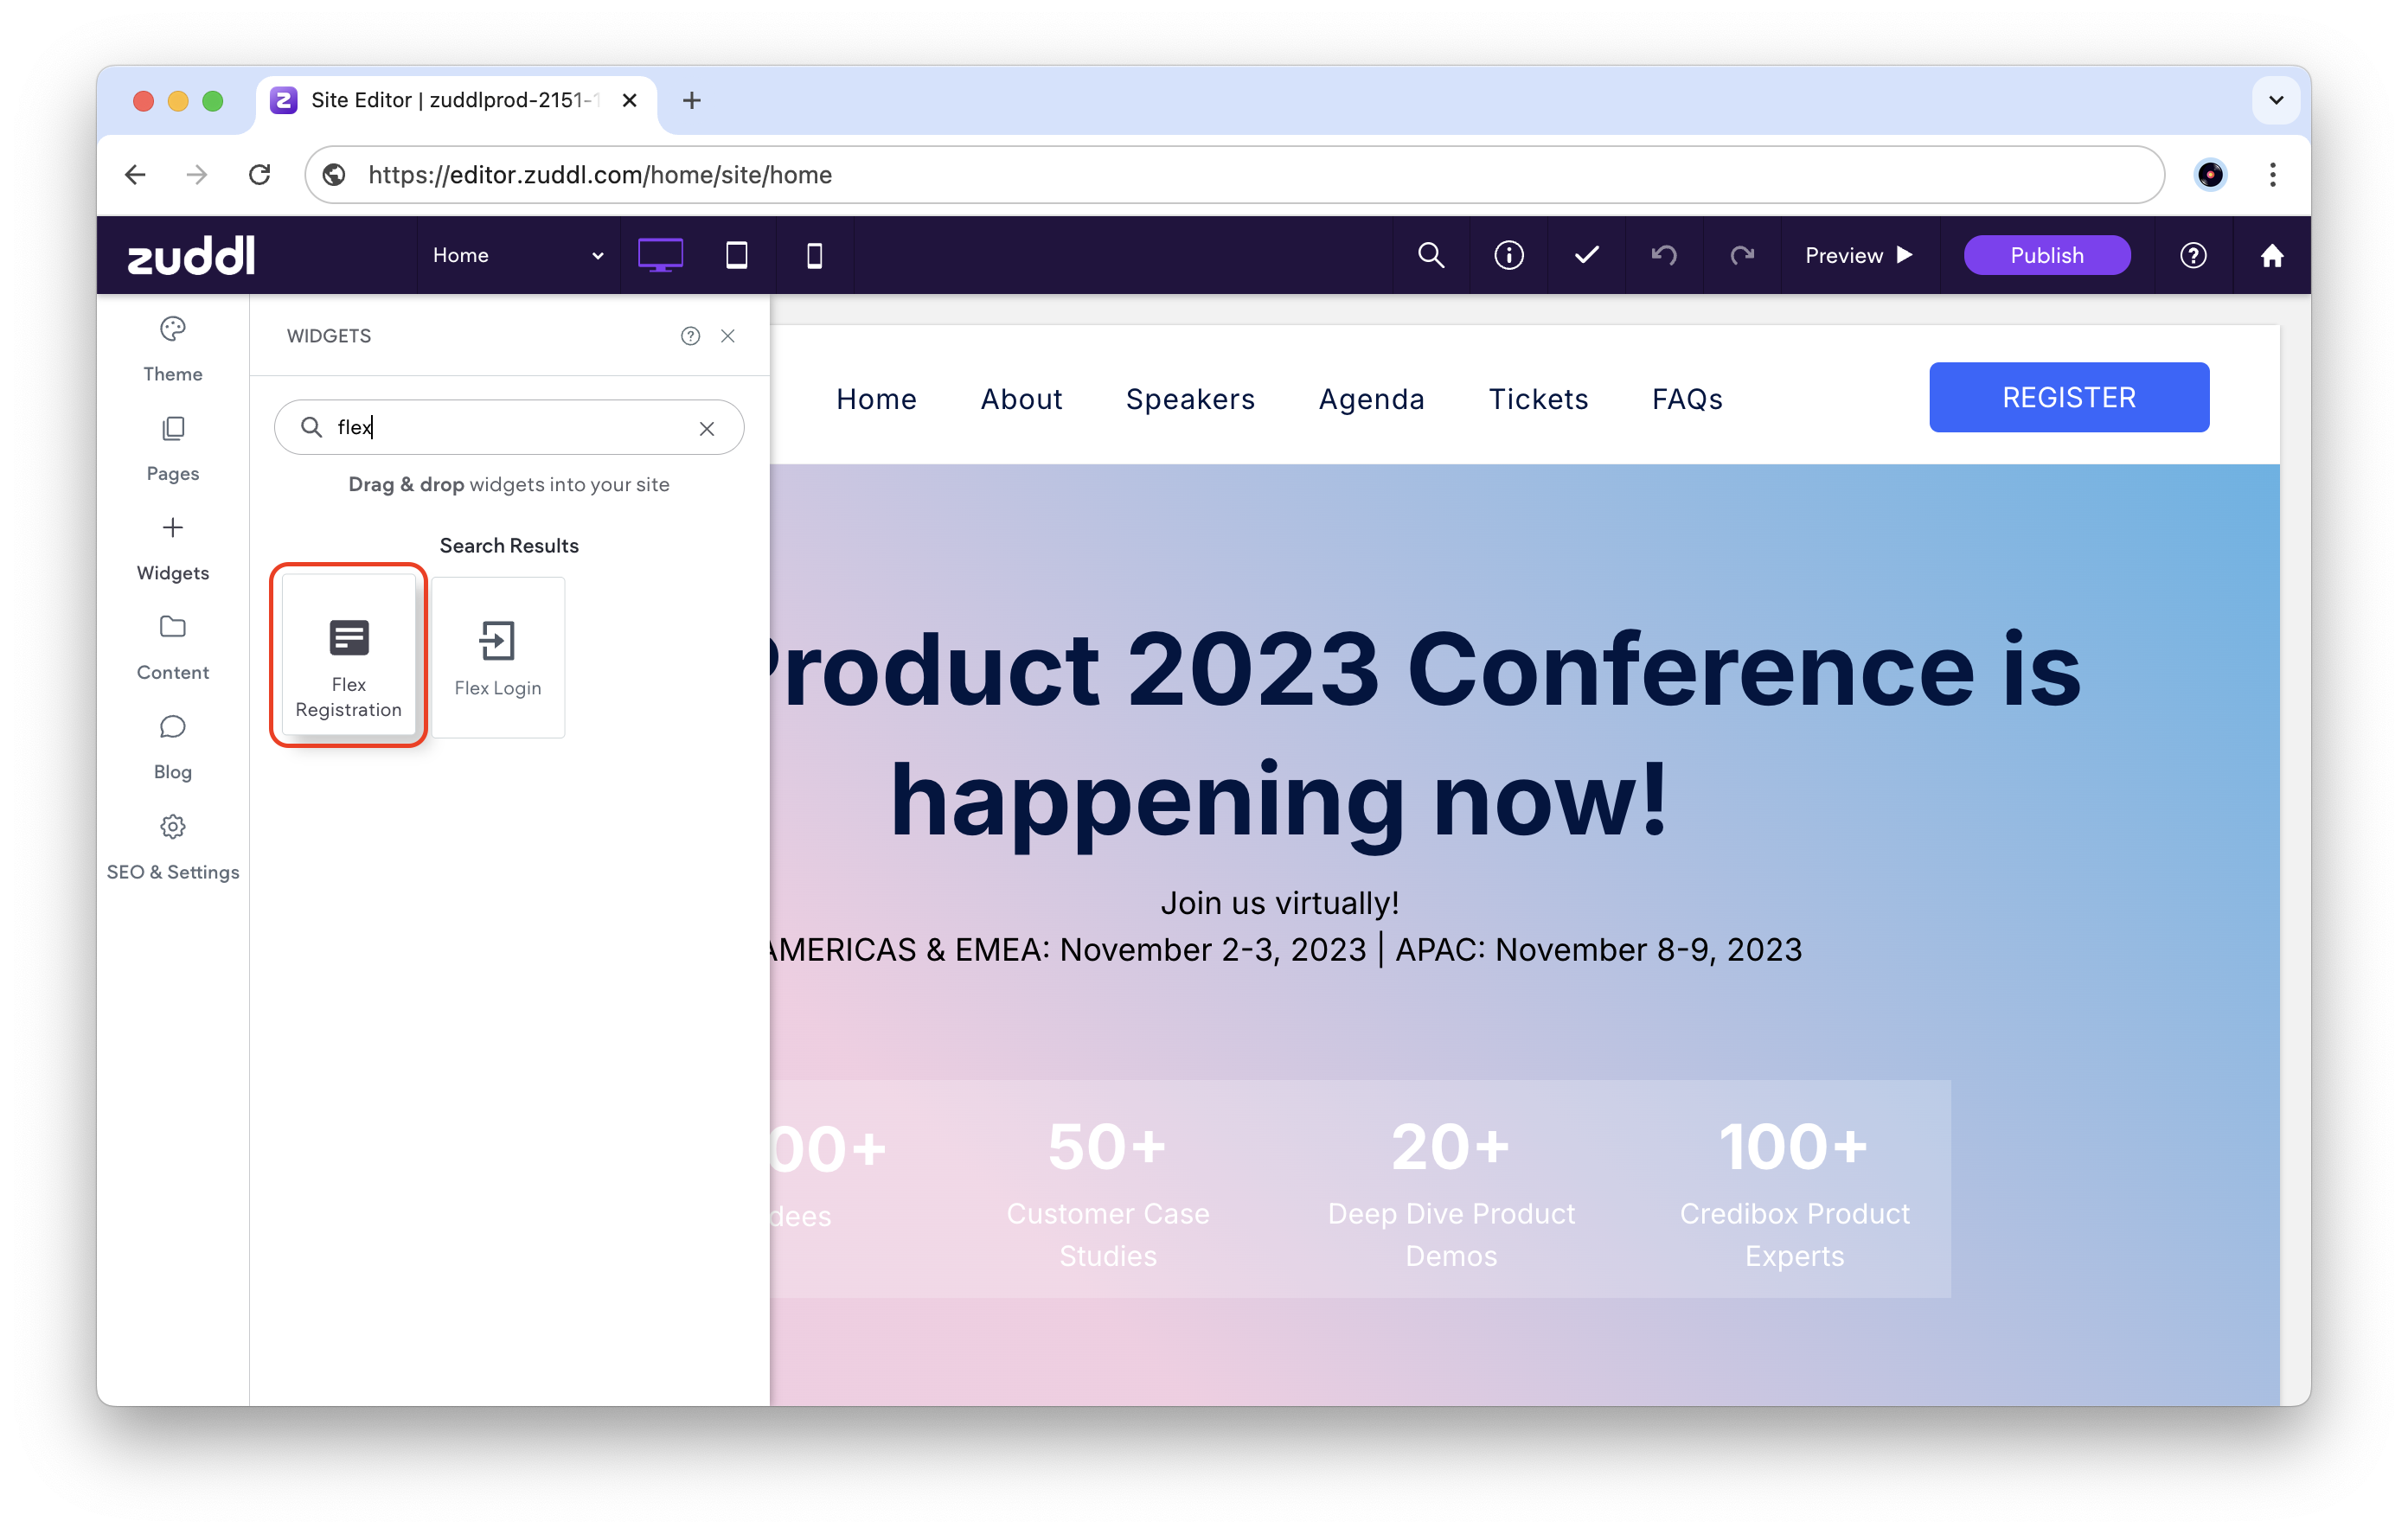Switch to tablet view icon
Viewport: 2408px width, 1534px height.
[x=737, y=255]
